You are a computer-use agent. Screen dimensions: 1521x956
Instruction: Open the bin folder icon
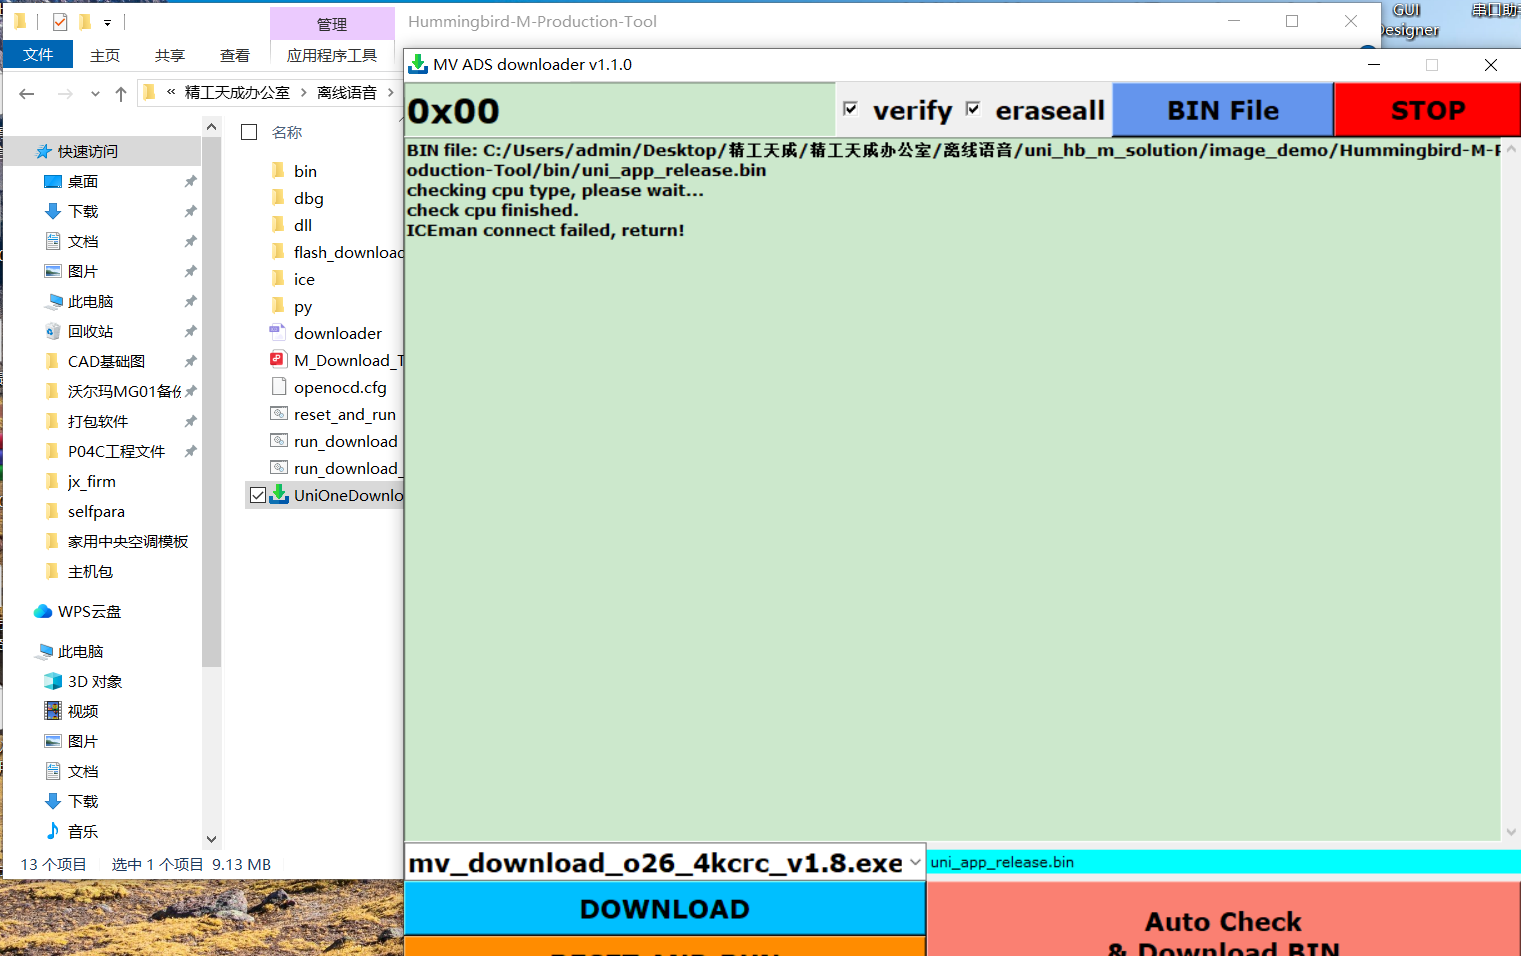278,171
